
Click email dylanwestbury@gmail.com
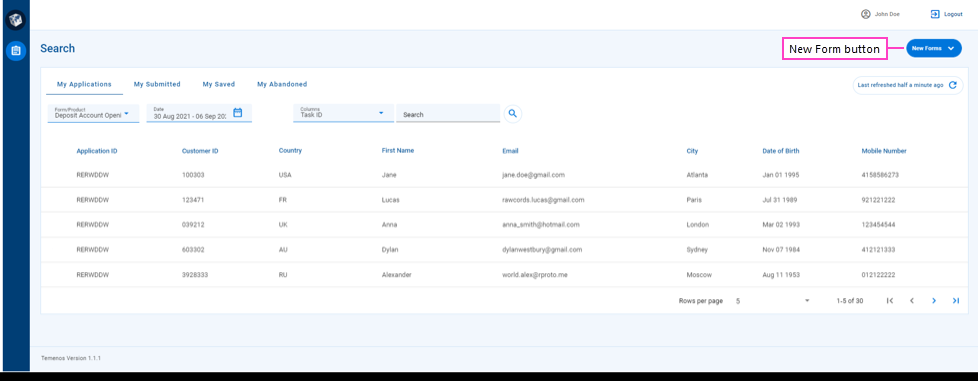(x=542, y=249)
